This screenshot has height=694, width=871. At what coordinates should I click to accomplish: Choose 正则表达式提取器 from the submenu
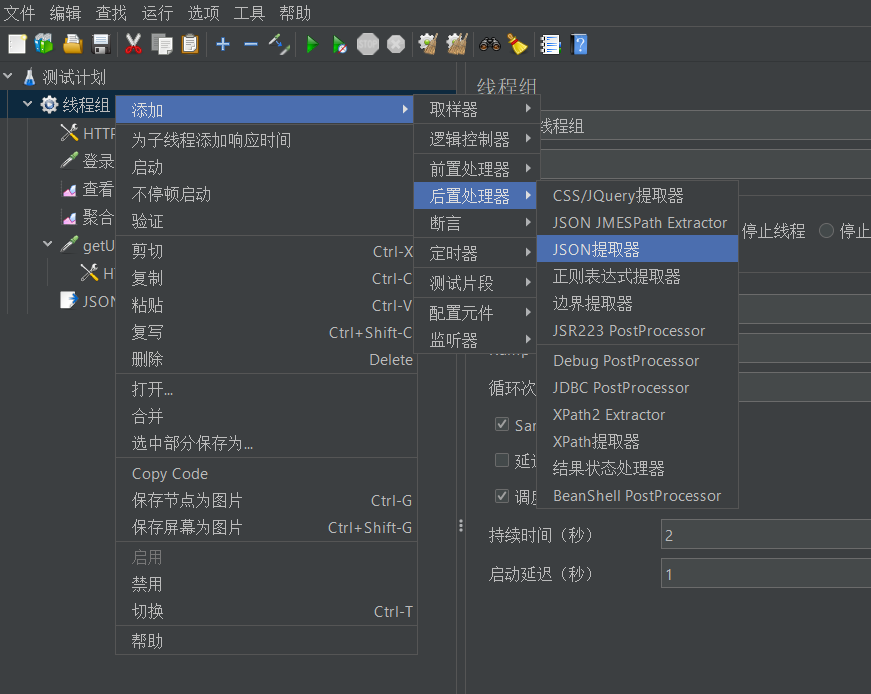click(637, 276)
